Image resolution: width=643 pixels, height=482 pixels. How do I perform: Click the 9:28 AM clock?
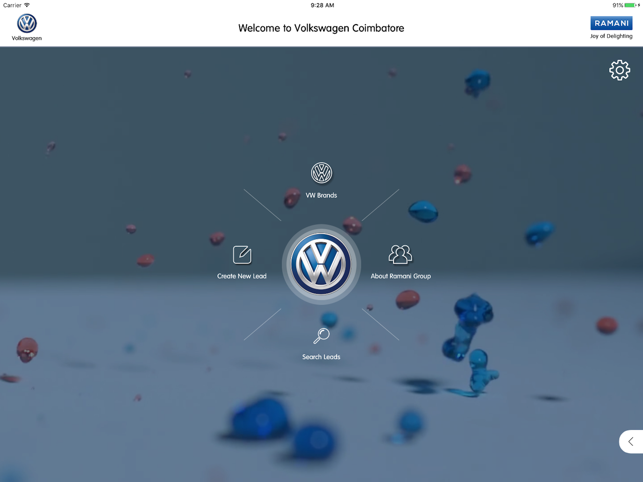click(x=322, y=5)
